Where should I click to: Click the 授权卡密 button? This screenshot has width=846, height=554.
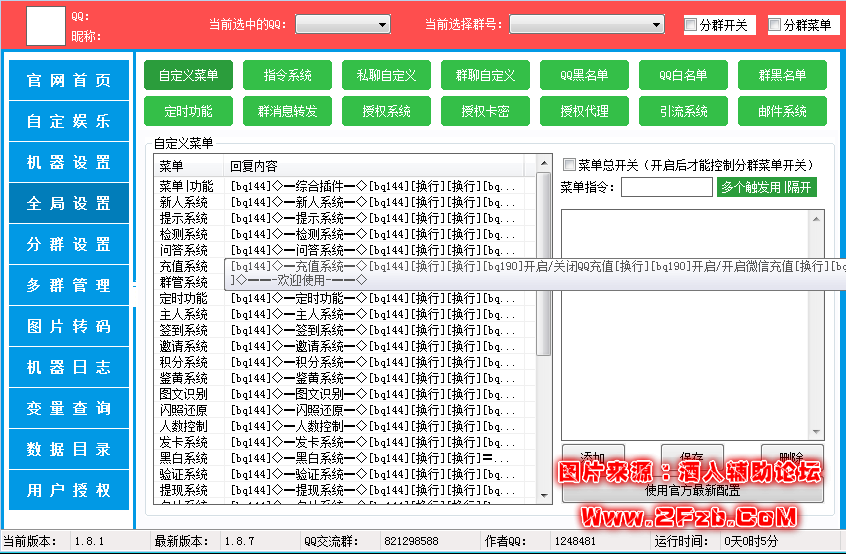click(x=485, y=112)
